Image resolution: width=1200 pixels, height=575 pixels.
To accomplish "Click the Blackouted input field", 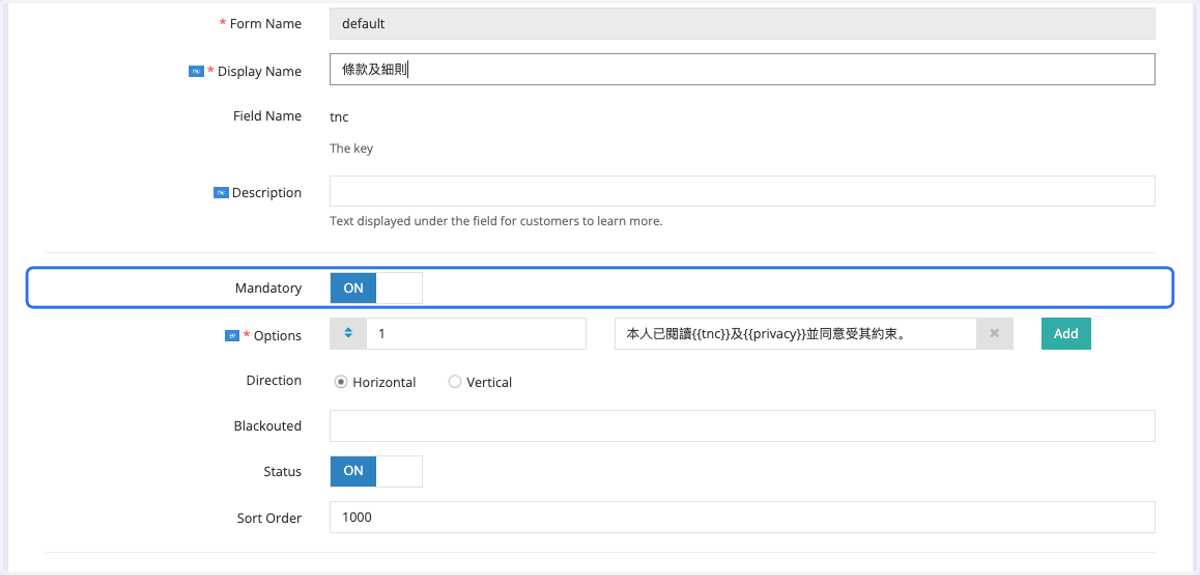I will click(742, 425).
